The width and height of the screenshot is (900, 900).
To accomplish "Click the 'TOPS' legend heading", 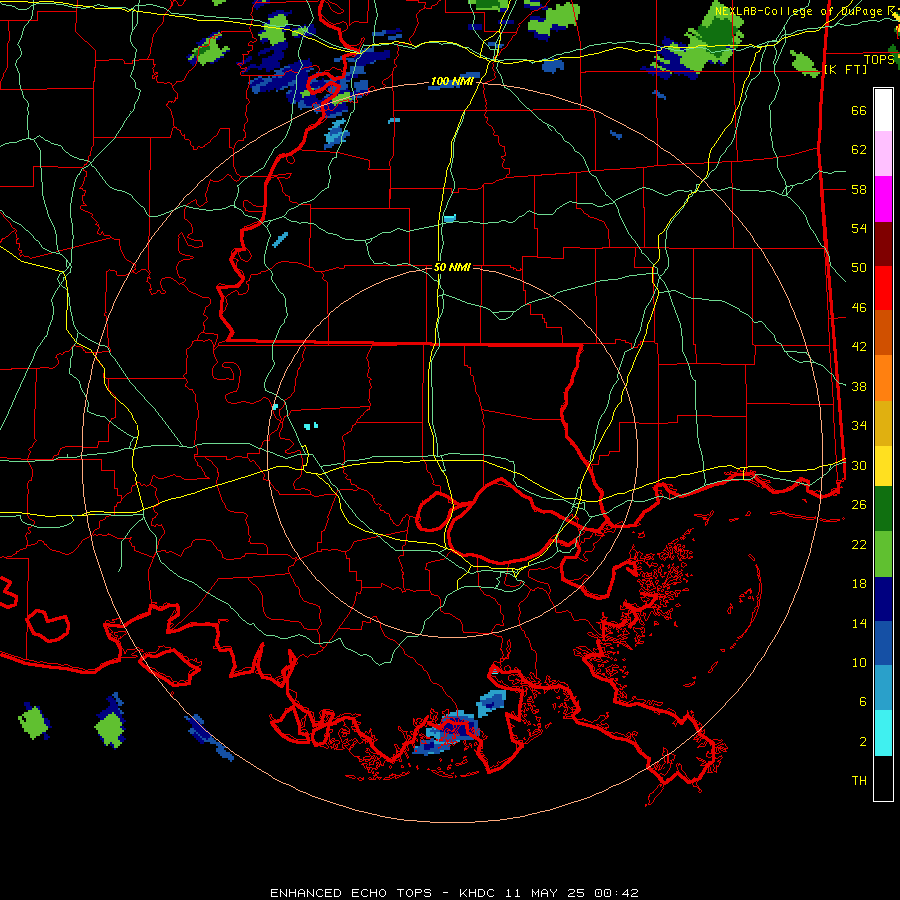I will click(879, 60).
